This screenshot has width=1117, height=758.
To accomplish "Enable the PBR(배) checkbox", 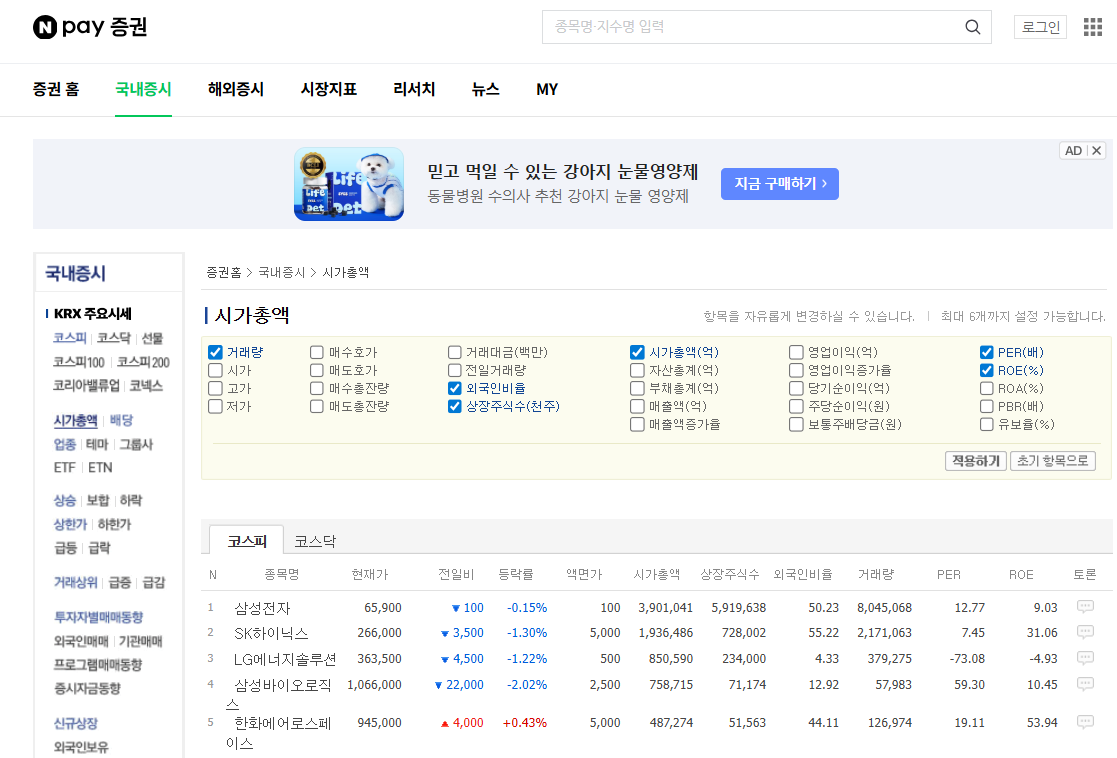I will tap(987, 406).
